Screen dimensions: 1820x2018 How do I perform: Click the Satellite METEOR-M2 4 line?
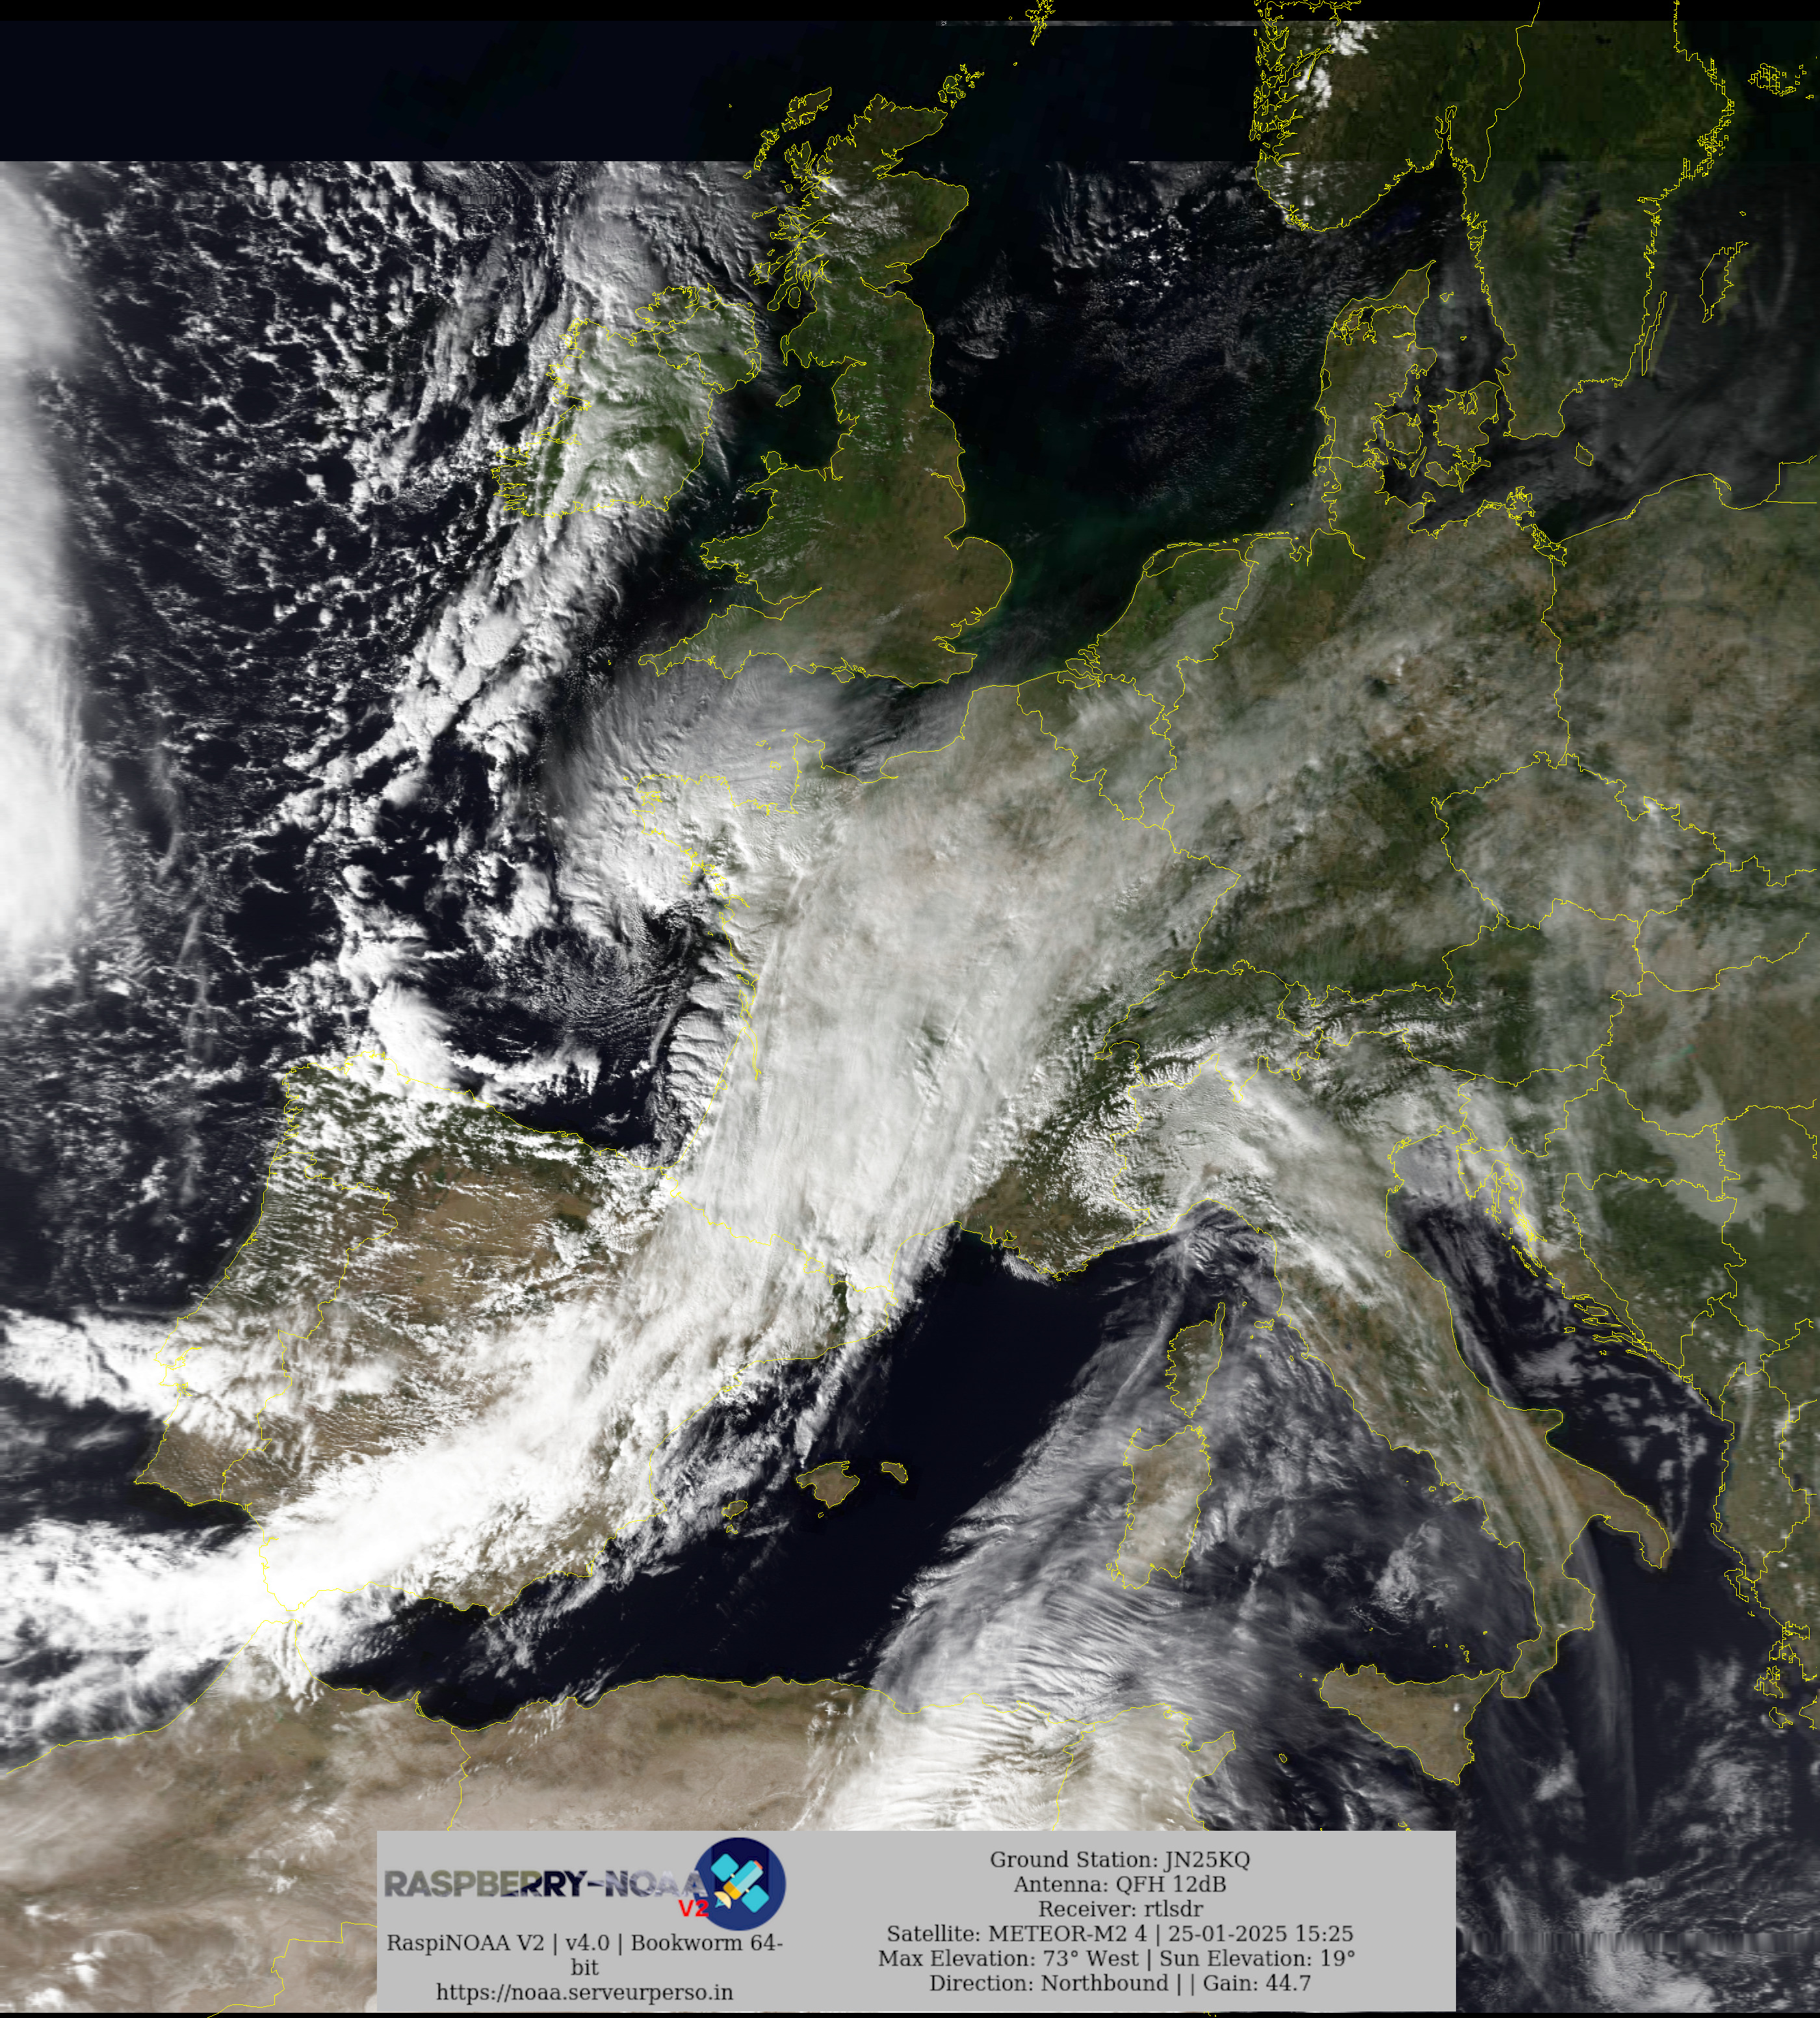1119,1934
